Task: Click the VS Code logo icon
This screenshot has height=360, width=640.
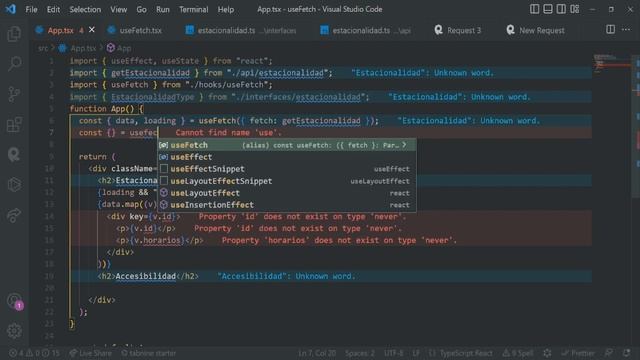Action: [x=11, y=9]
